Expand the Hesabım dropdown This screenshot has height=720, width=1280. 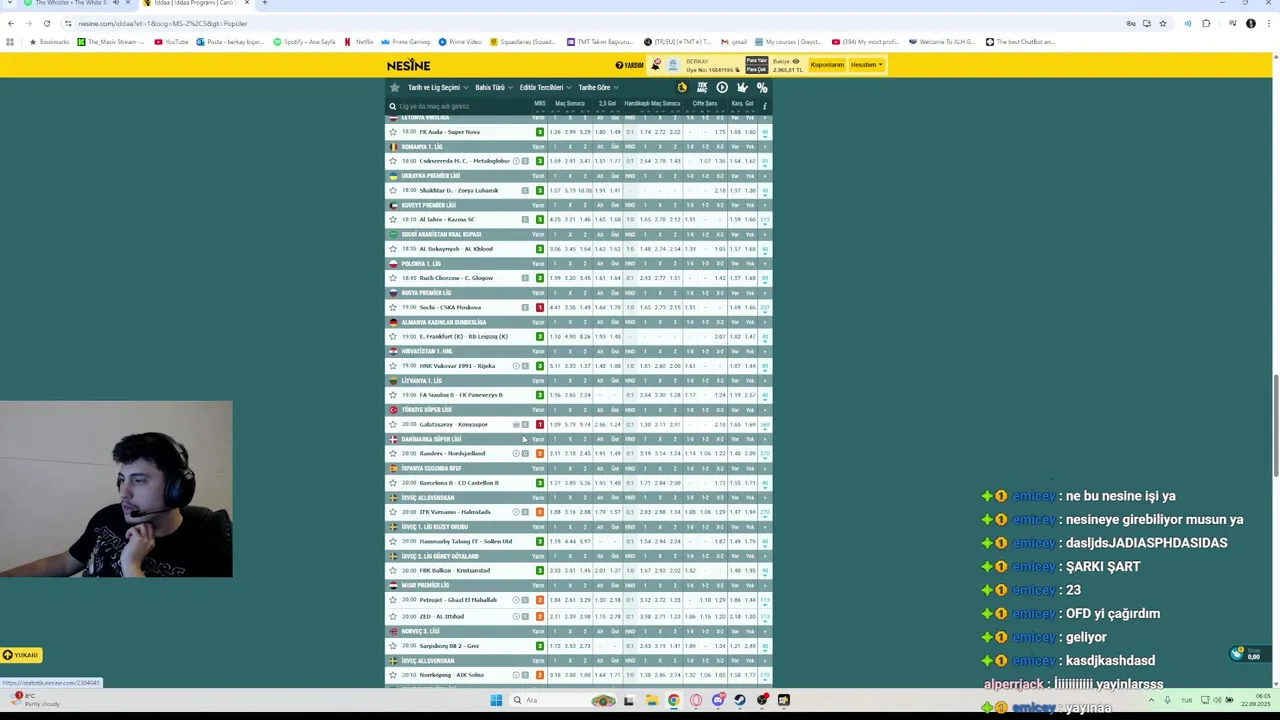click(x=866, y=65)
